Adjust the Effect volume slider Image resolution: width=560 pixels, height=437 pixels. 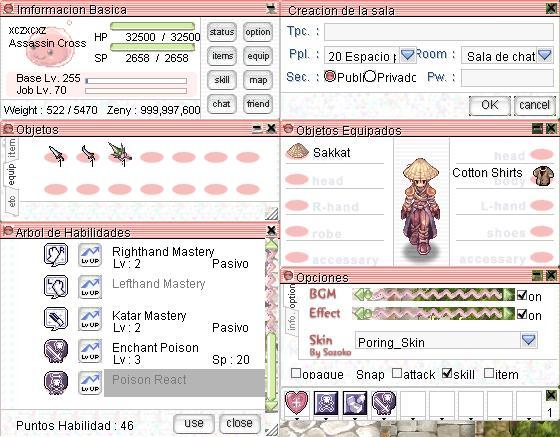(x=434, y=313)
